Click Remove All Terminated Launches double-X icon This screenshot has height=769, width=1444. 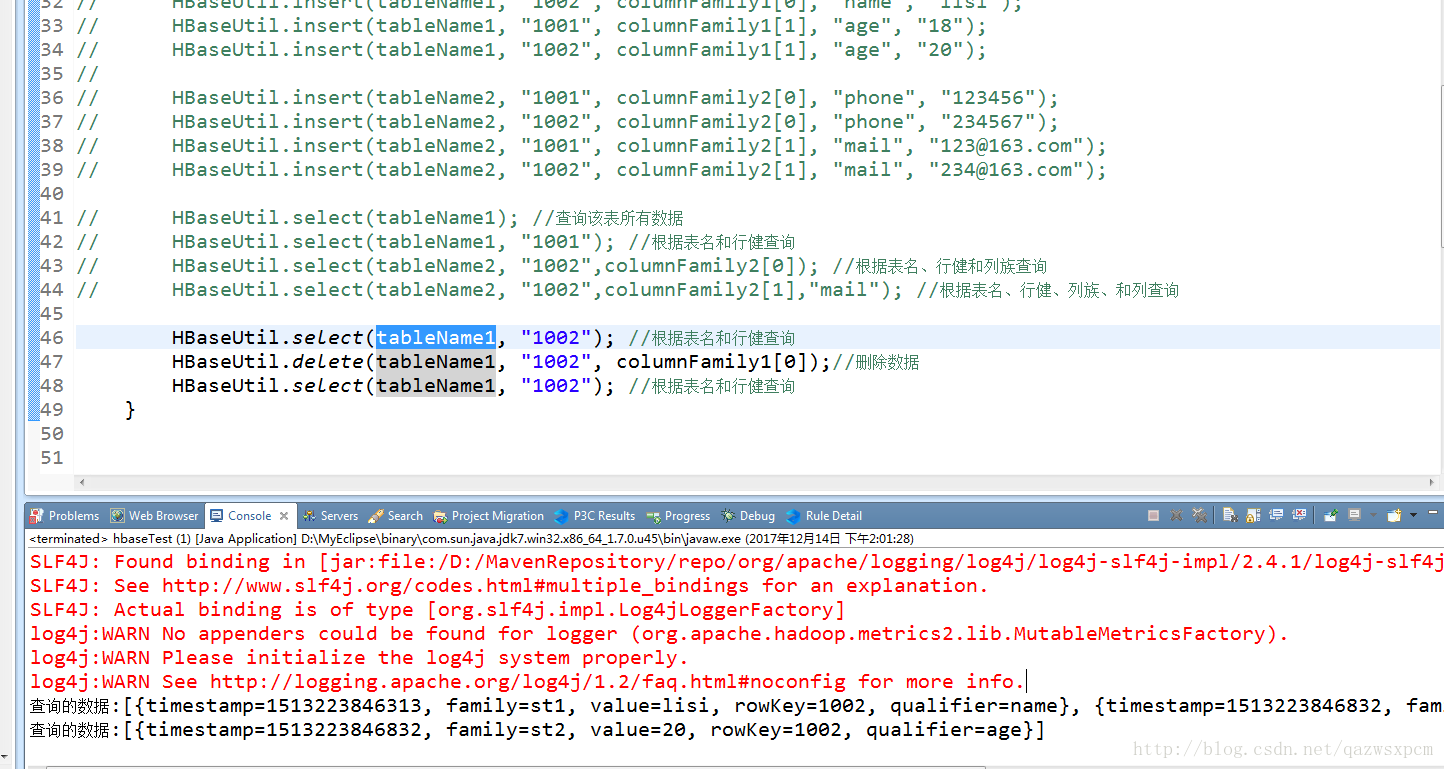pos(1199,516)
